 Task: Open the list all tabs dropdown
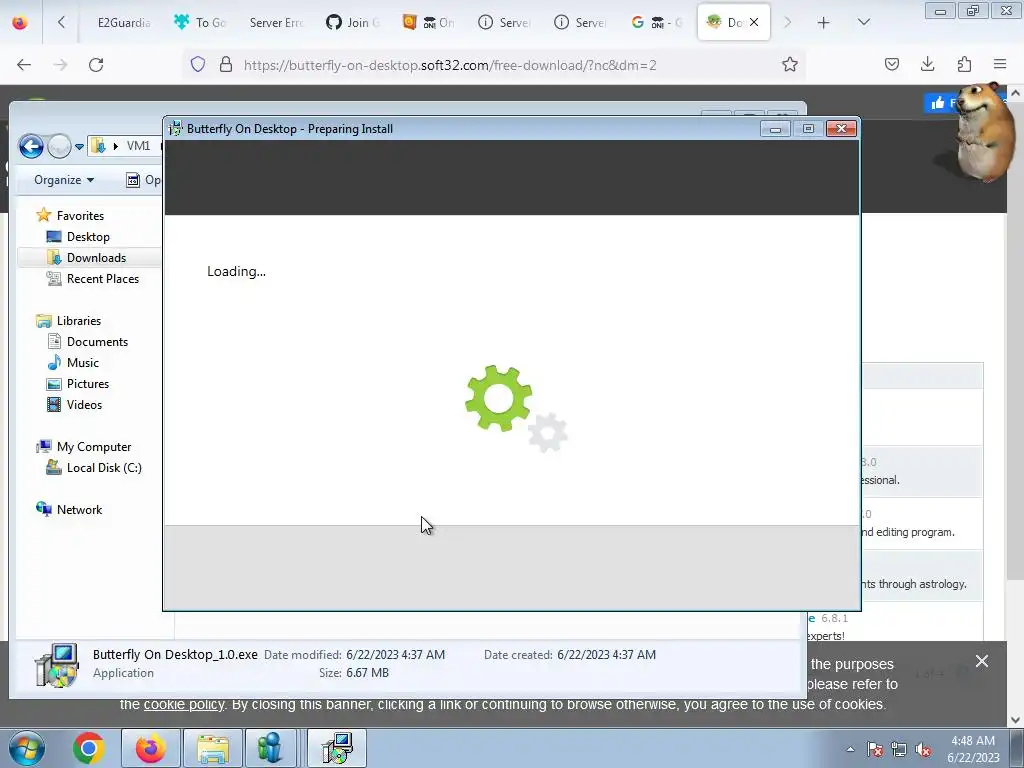863,22
